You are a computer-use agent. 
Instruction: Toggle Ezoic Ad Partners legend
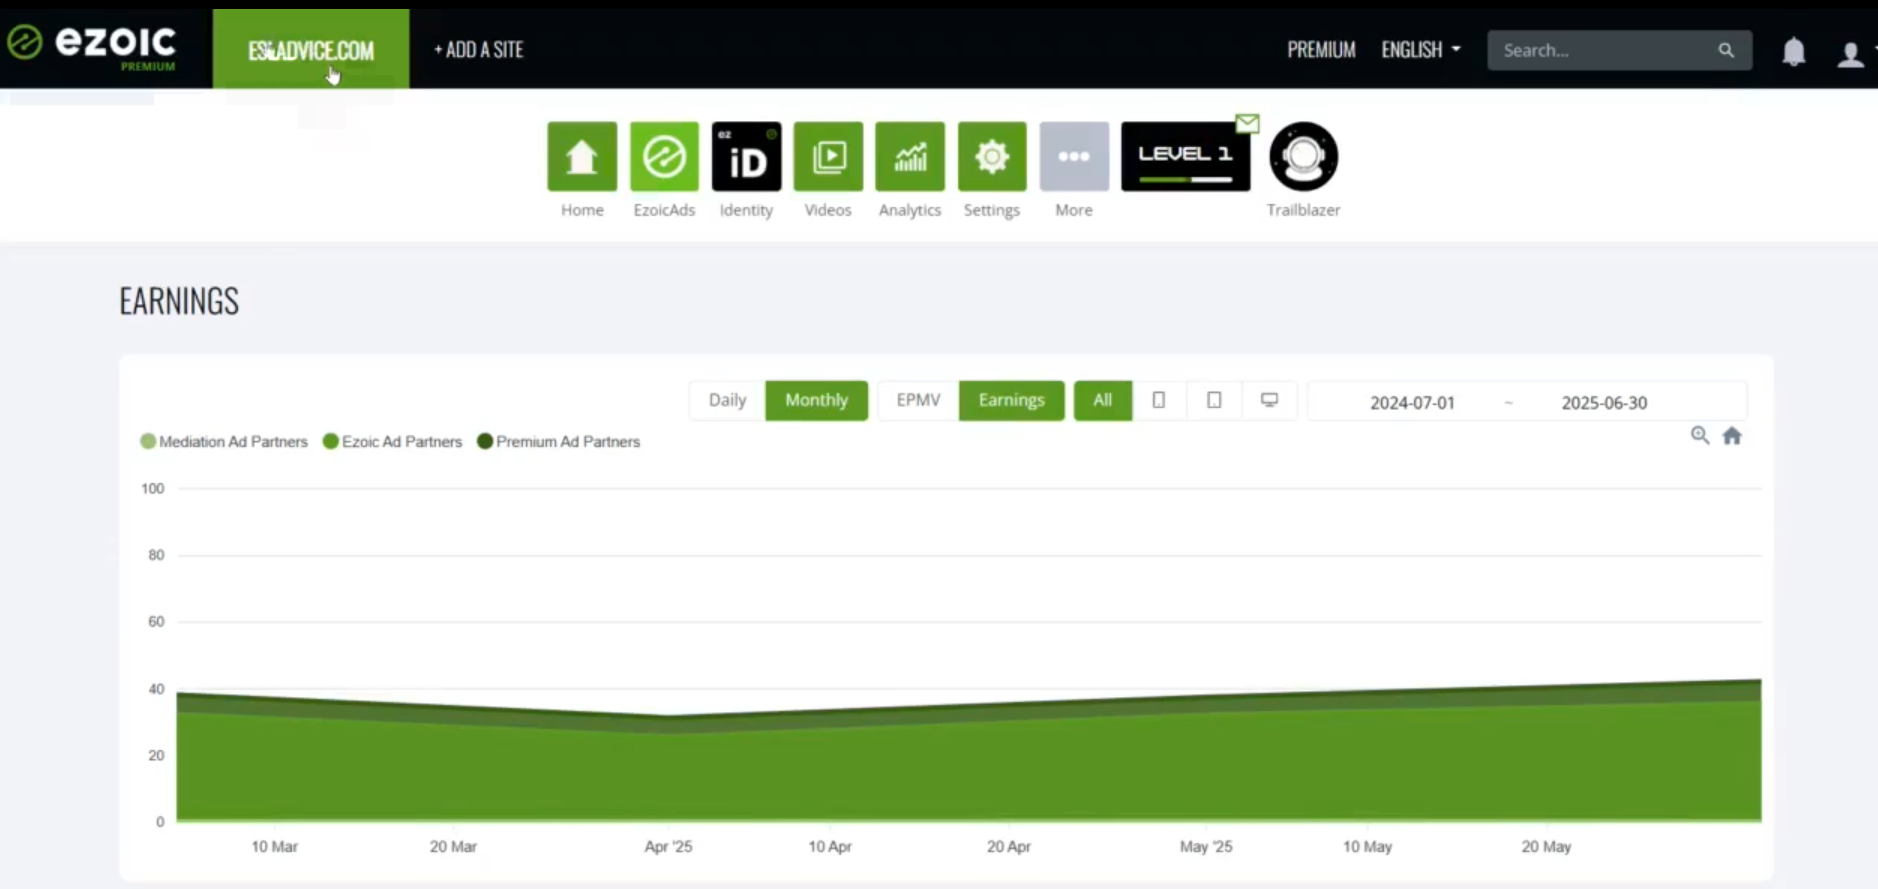click(393, 441)
